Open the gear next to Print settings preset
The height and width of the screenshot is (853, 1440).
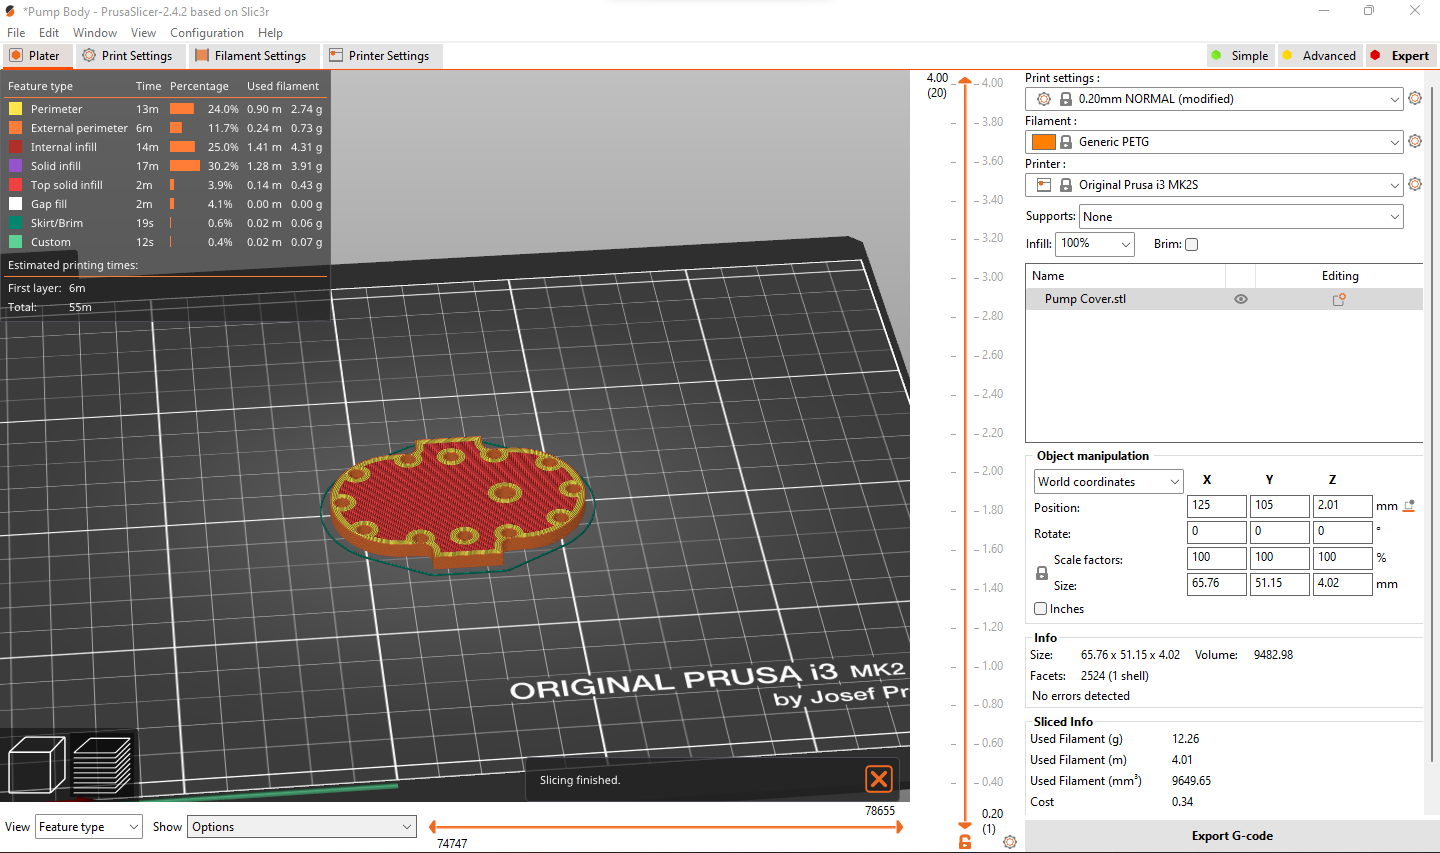click(1414, 99)
